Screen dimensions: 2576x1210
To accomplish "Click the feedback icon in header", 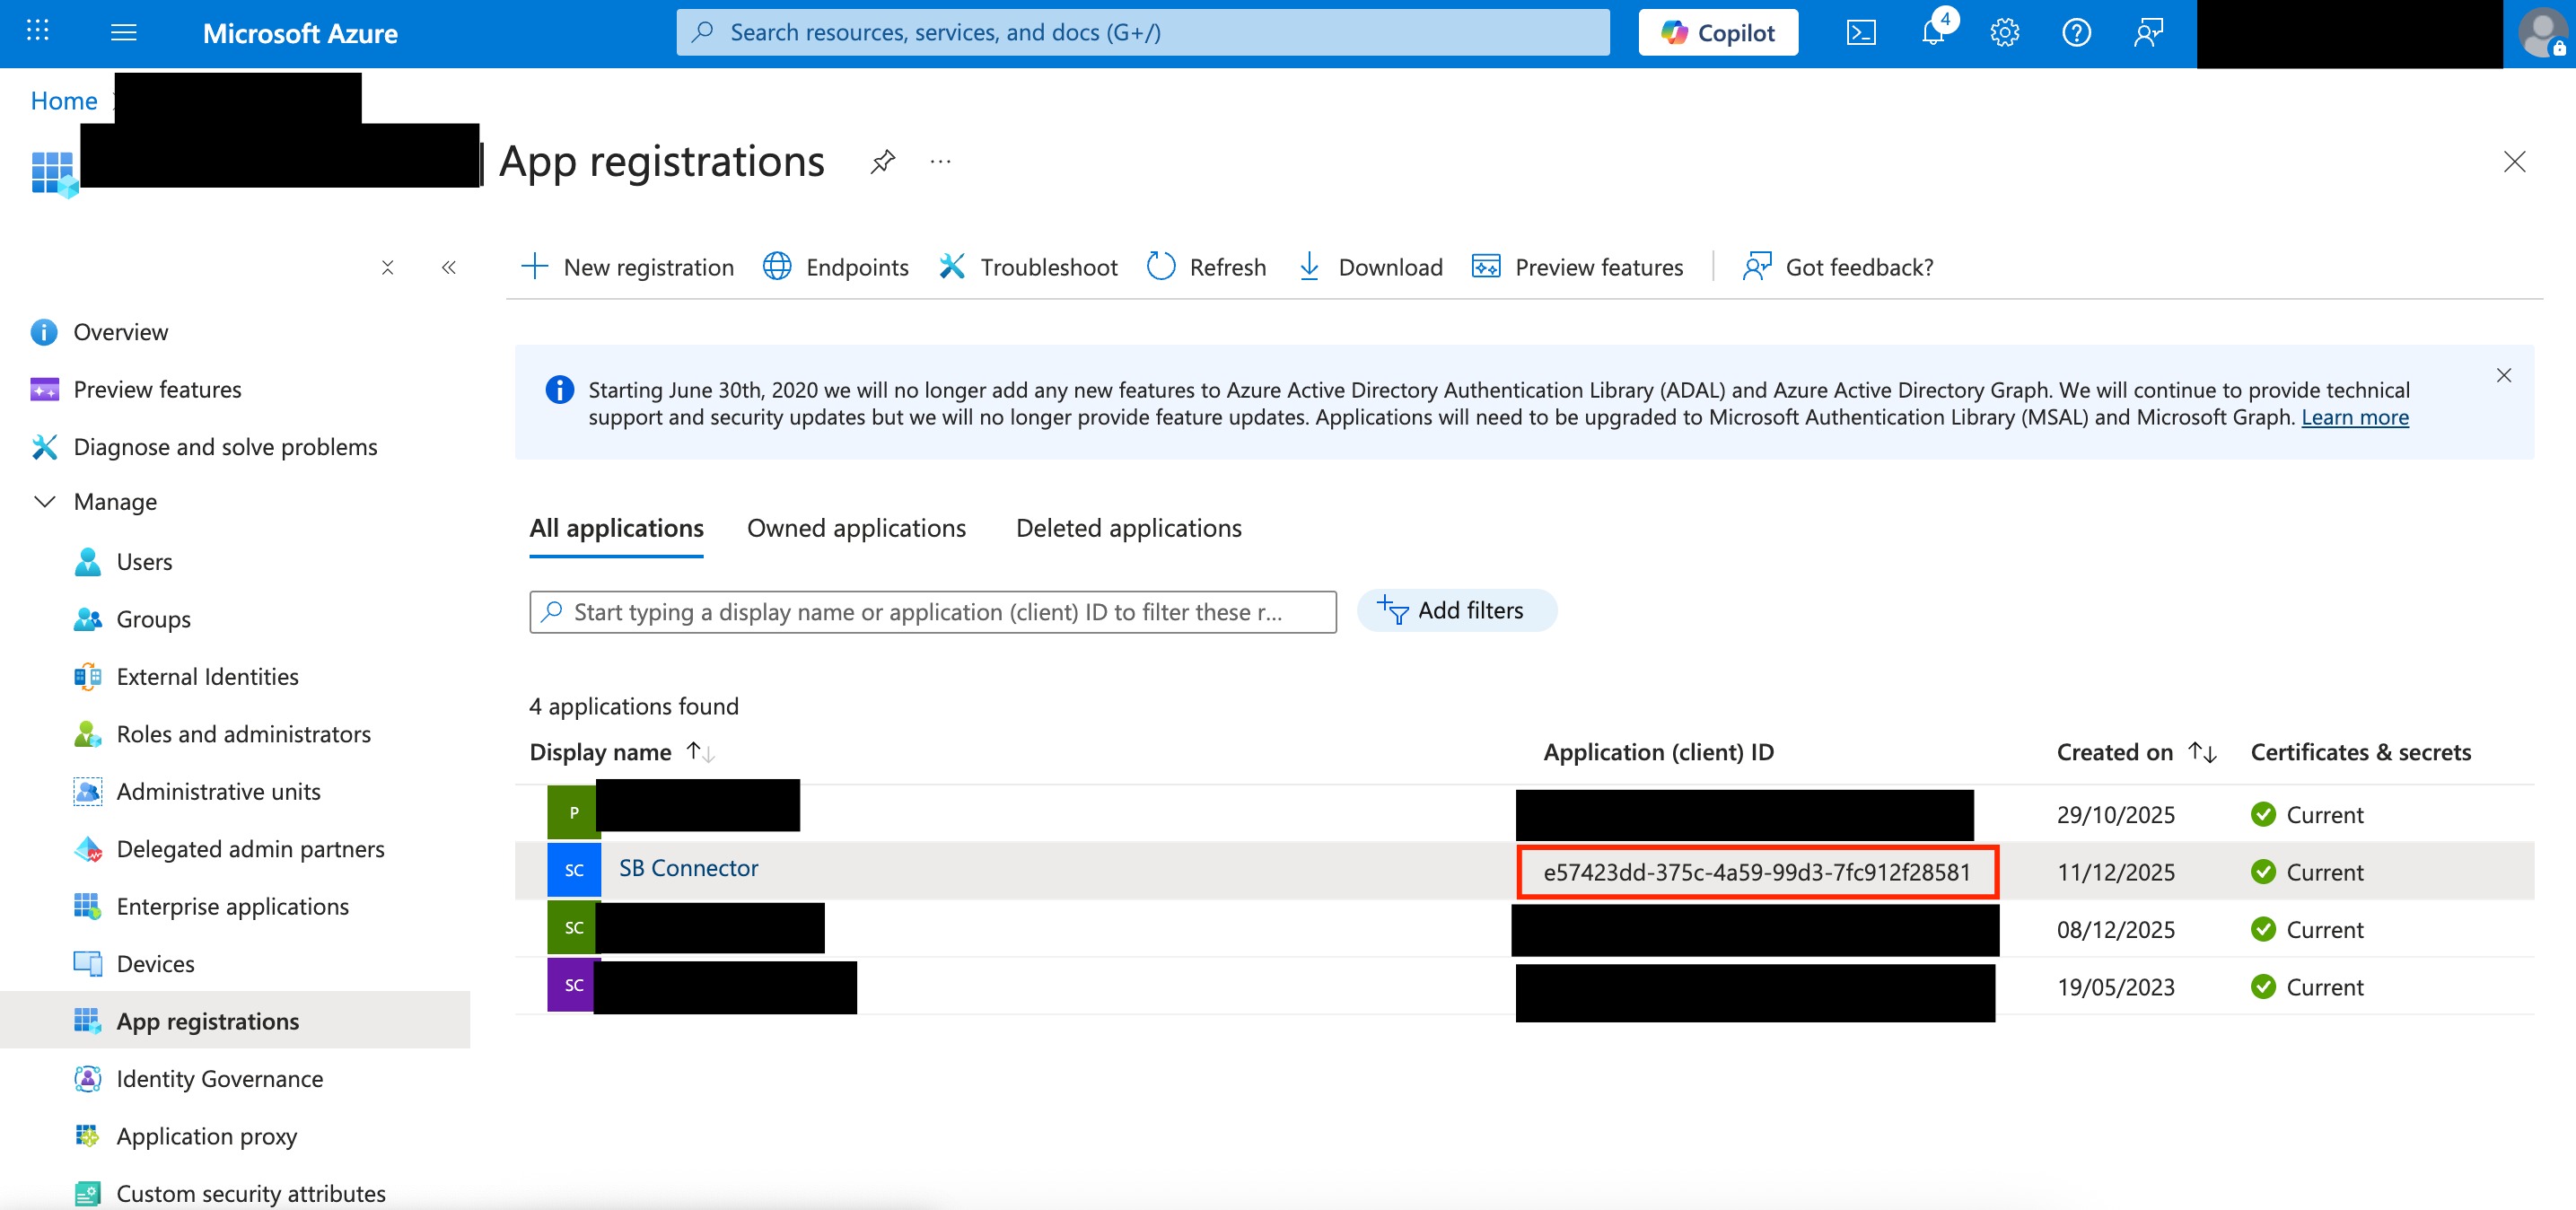I will [2148, 33].
